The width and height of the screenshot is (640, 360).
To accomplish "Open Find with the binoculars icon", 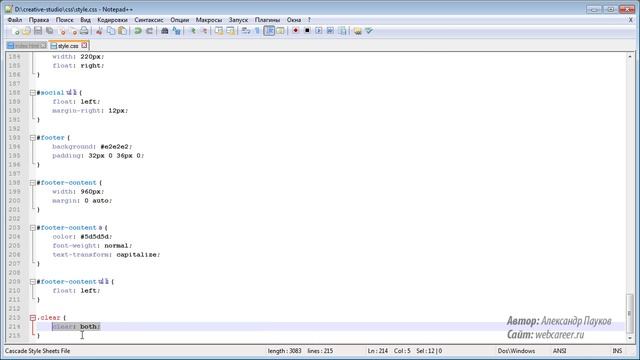I will click(165, 31).
